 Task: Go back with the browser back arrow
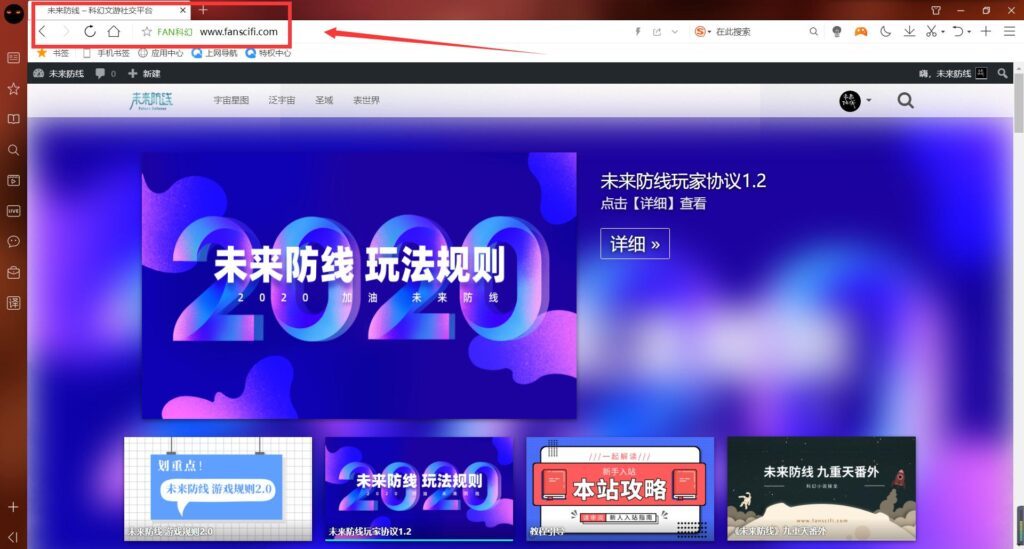(x=42, y=31)
